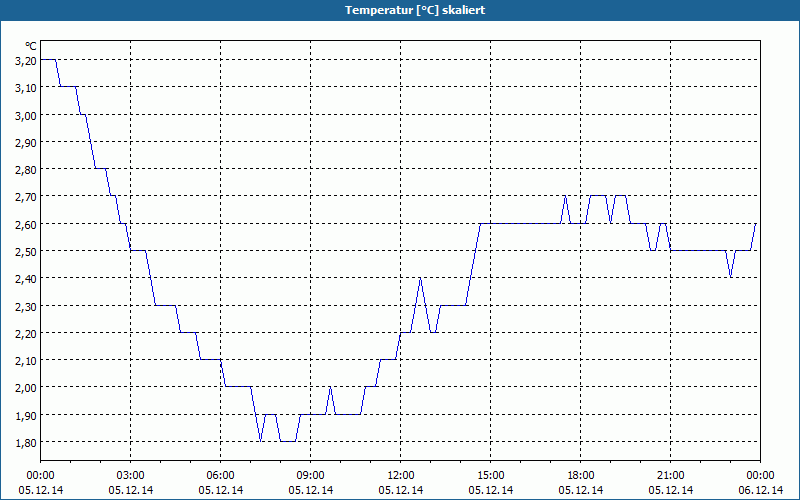Screen dimensions: 800x500
Task: Click the 06:00 time axis label
Action: (x=220, y=476)
